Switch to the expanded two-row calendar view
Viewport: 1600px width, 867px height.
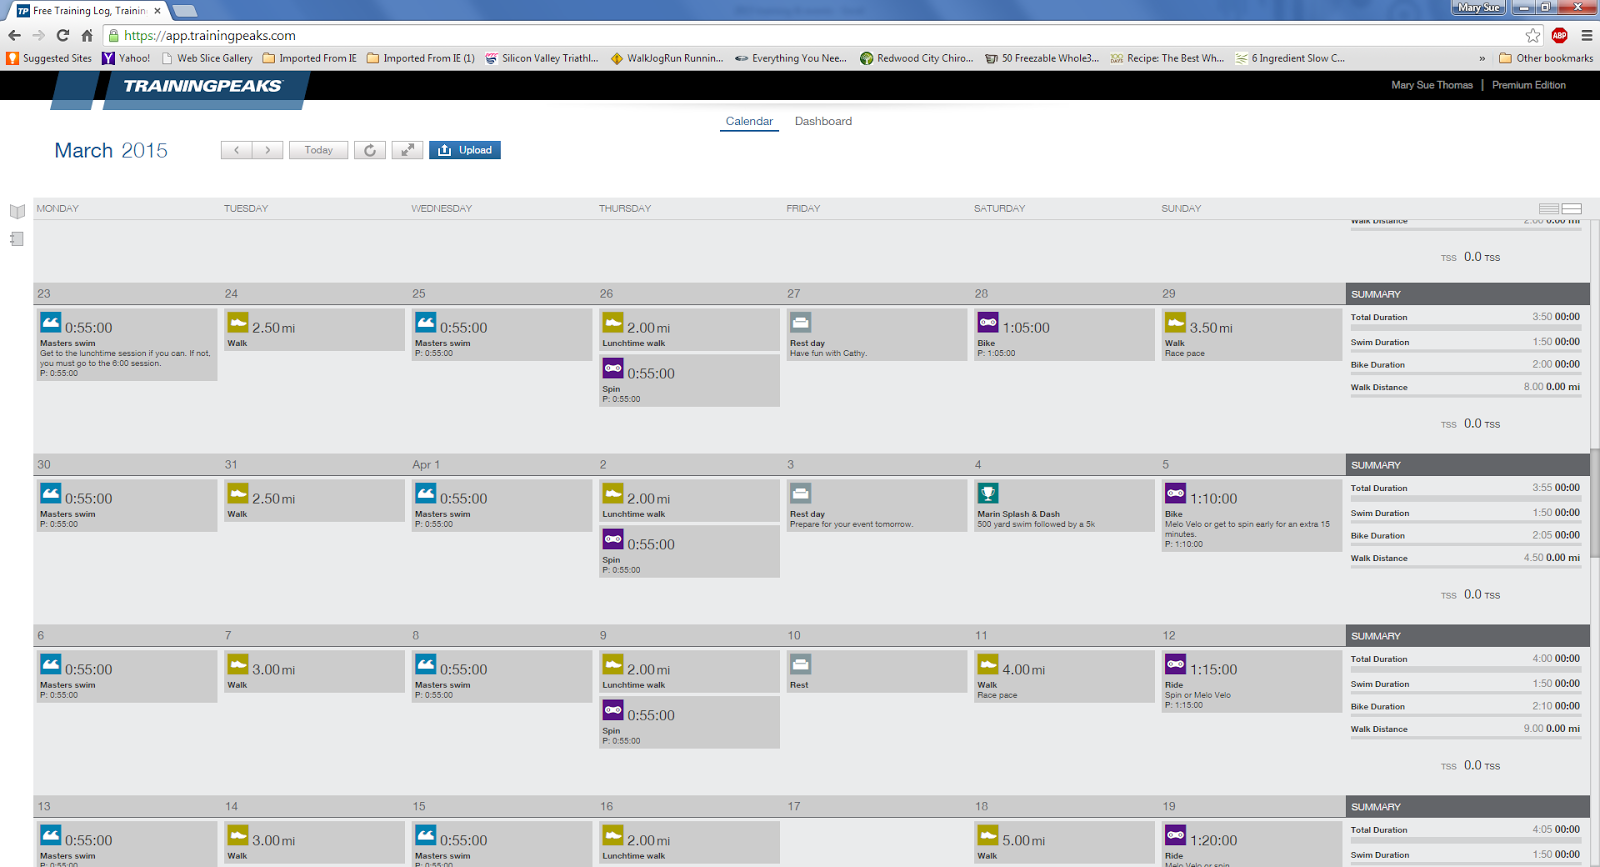1572,209
